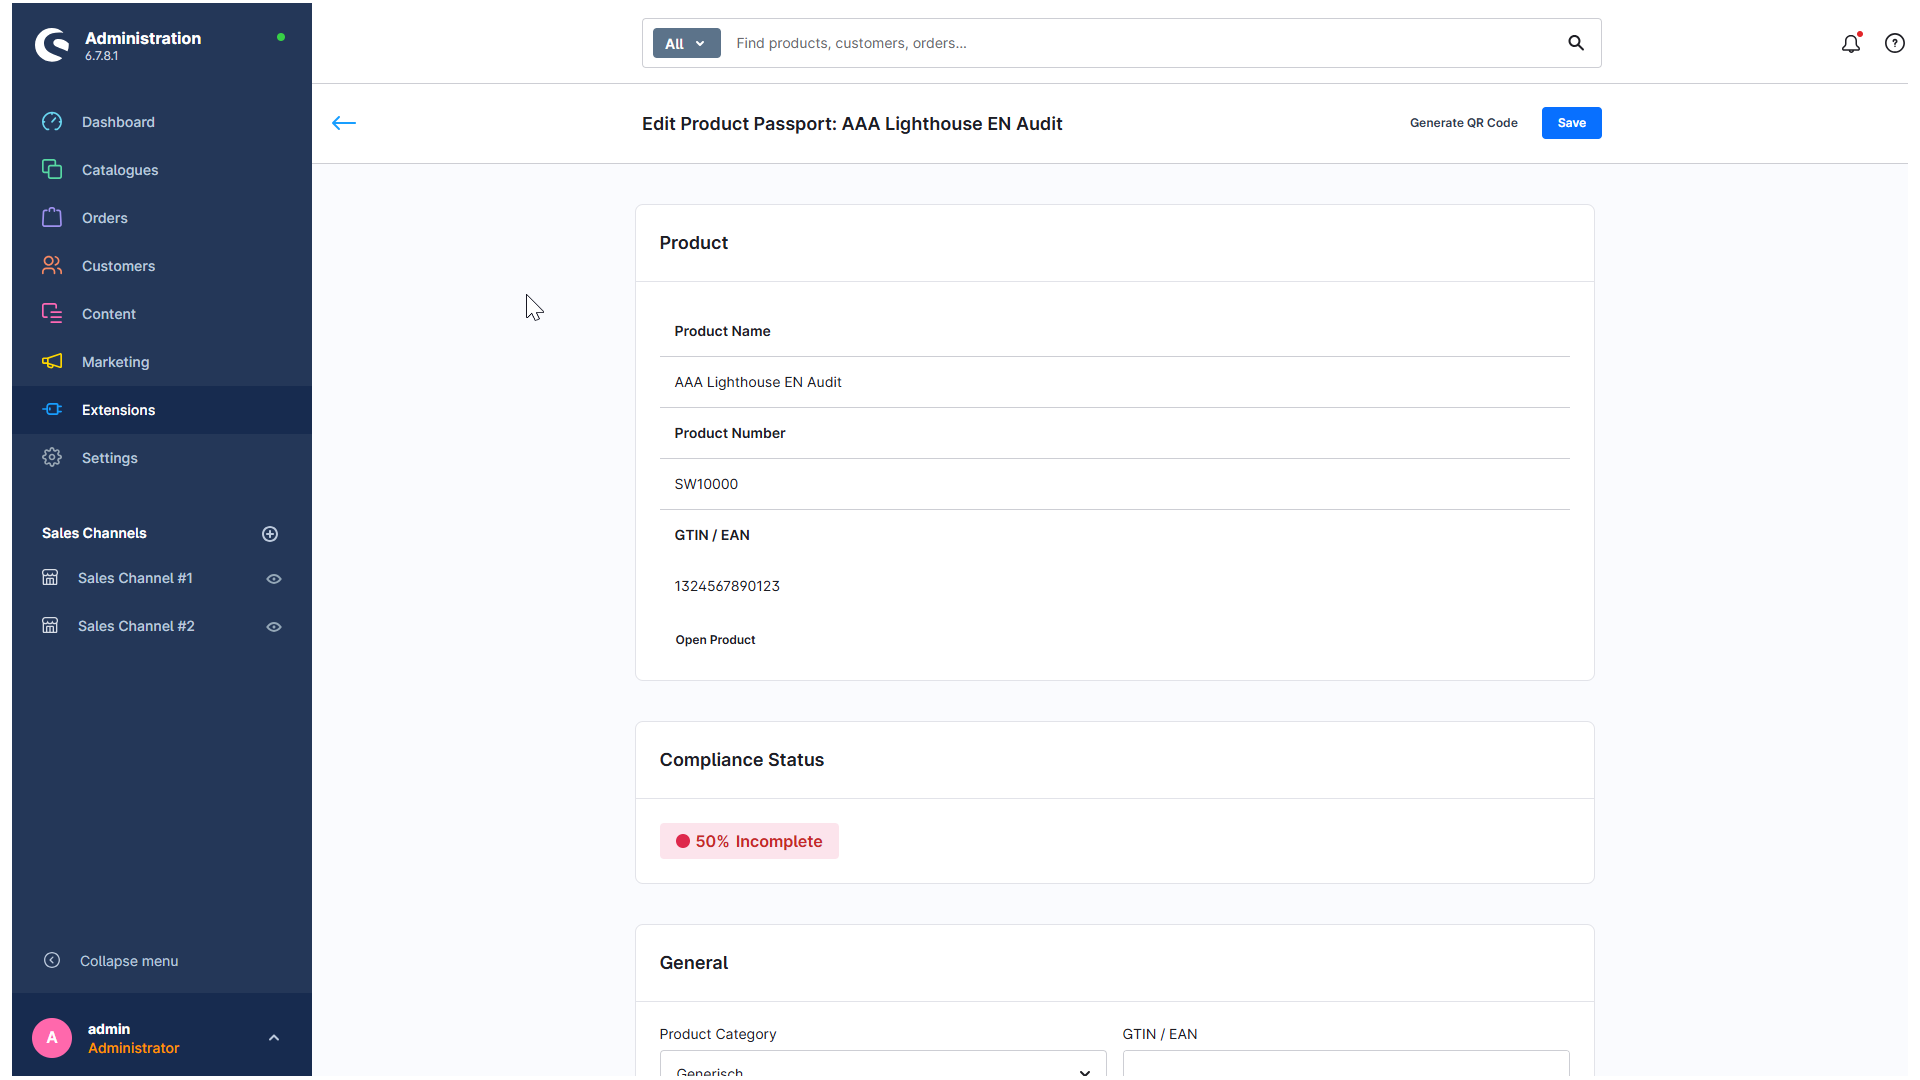The image size is (1920, 1080).
Task: Click the Orders bag icon
Action: [x=52, y=218]
